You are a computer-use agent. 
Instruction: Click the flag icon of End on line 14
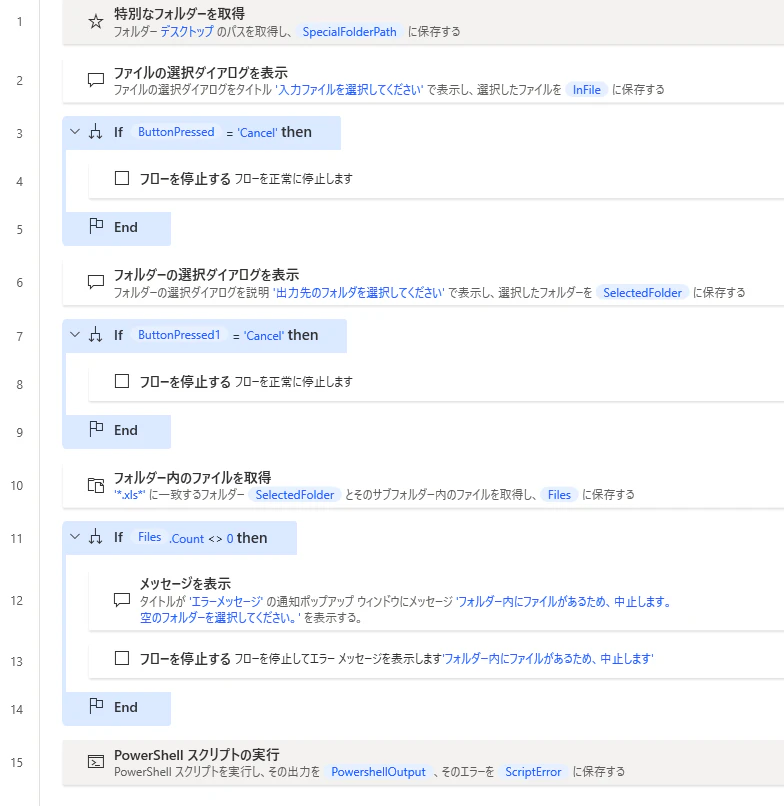click(x=96, y=706)
